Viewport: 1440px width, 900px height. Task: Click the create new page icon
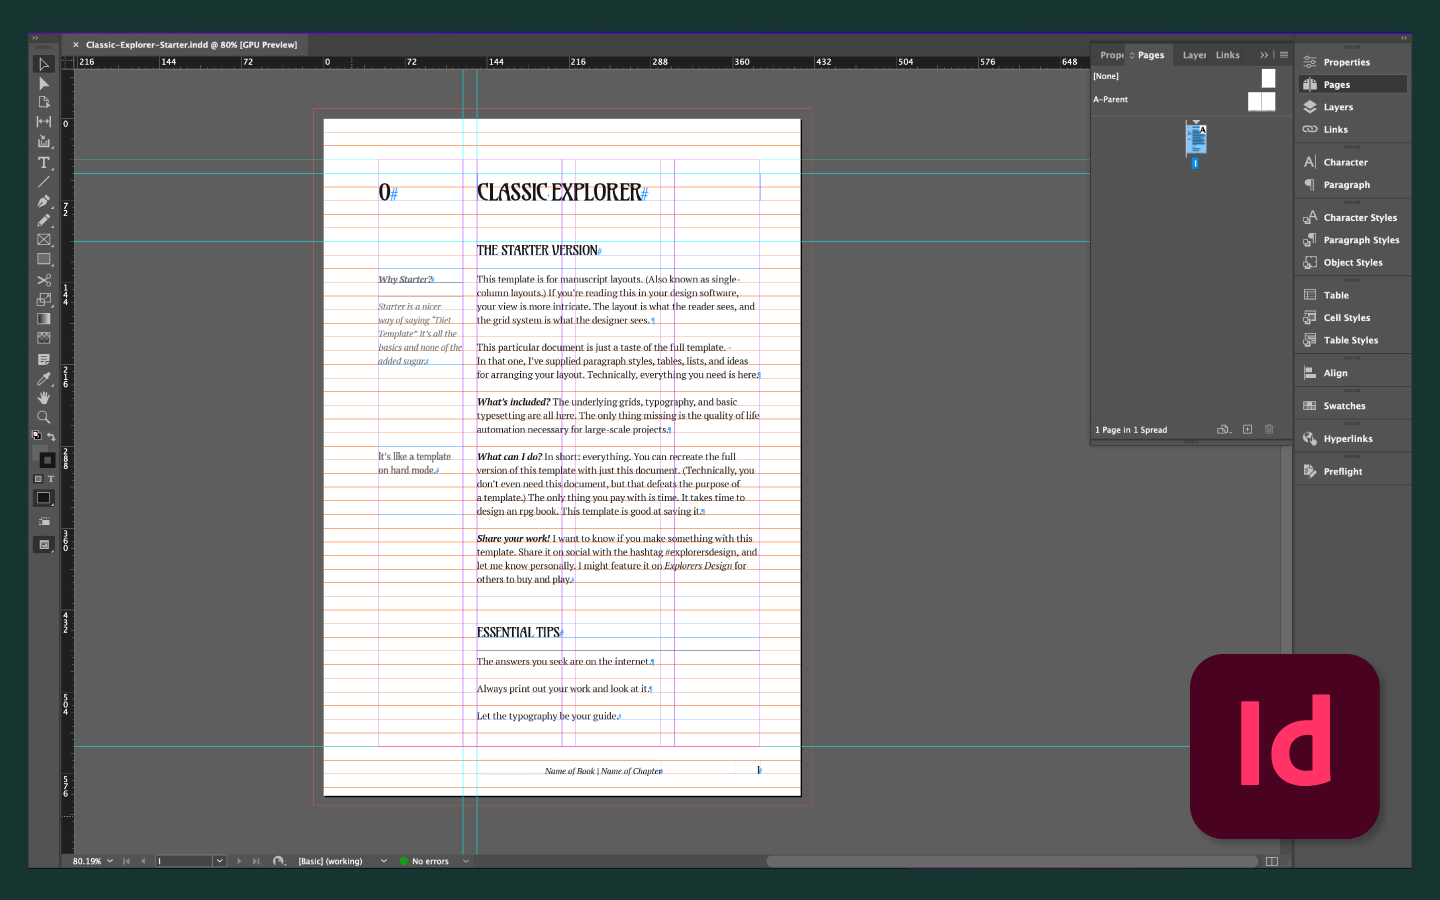point(1247,429)
